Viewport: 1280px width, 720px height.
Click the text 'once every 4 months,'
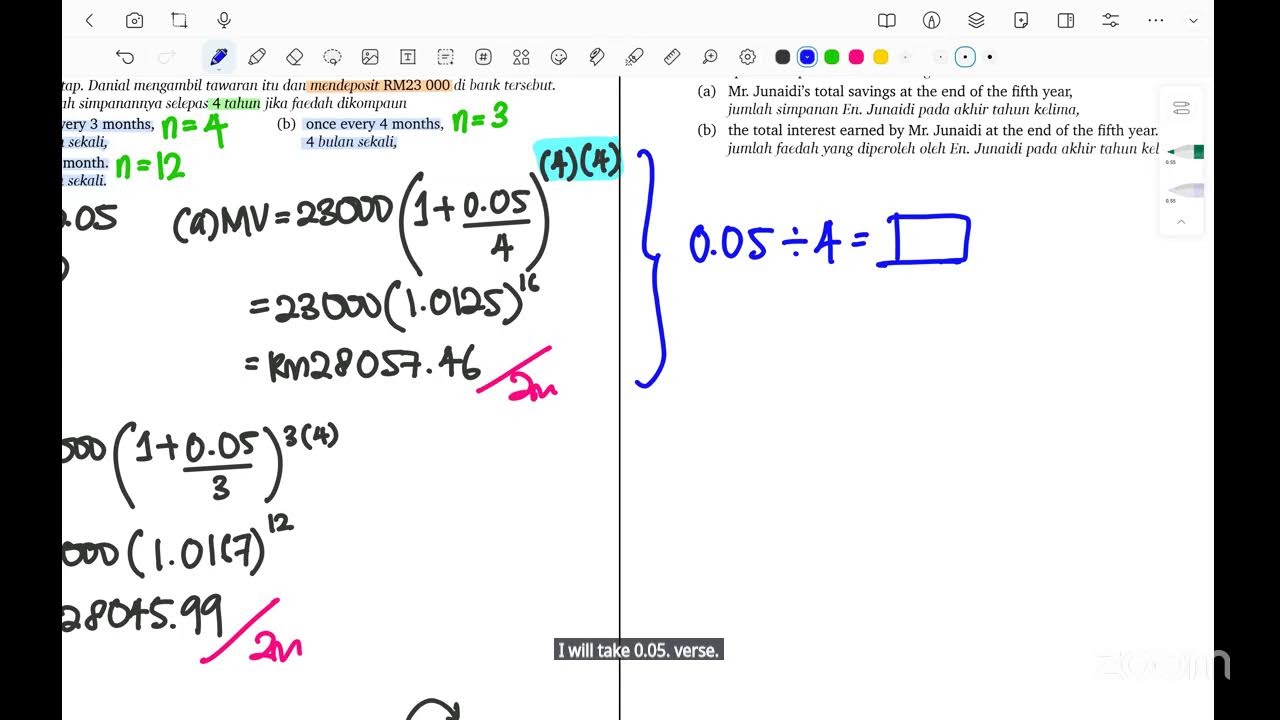[374, 124]
